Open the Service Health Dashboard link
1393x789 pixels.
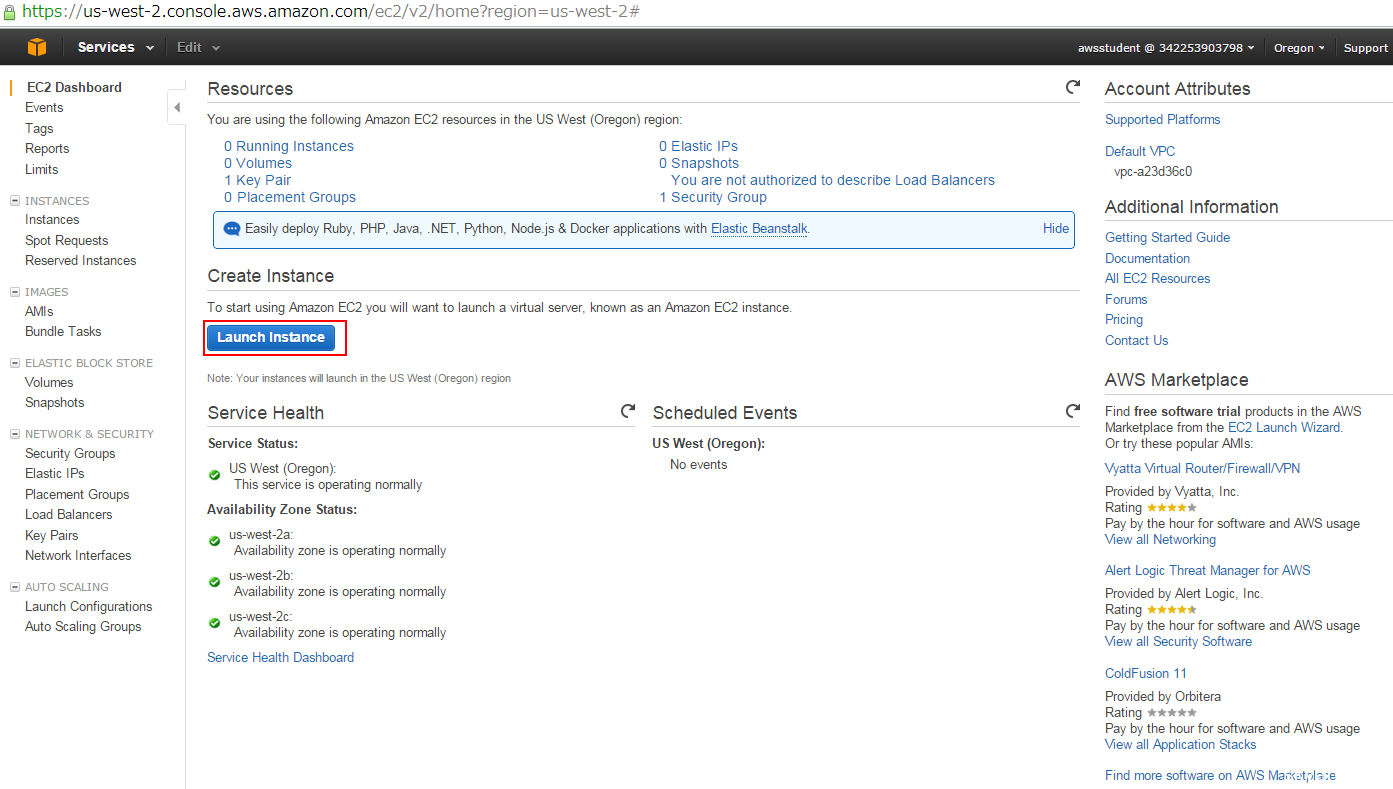280,657
